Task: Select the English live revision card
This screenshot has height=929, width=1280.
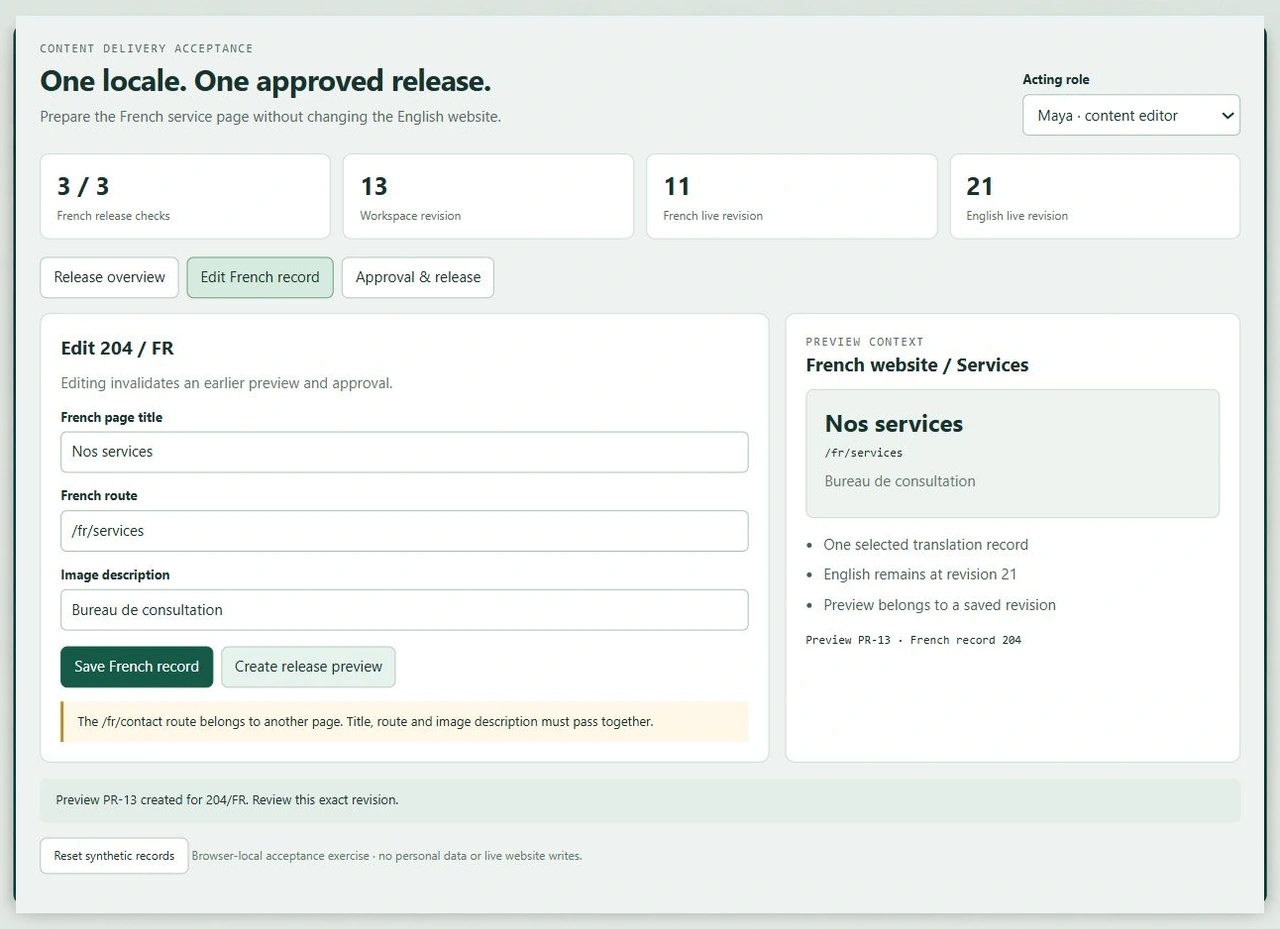Action: point(1095,196)
